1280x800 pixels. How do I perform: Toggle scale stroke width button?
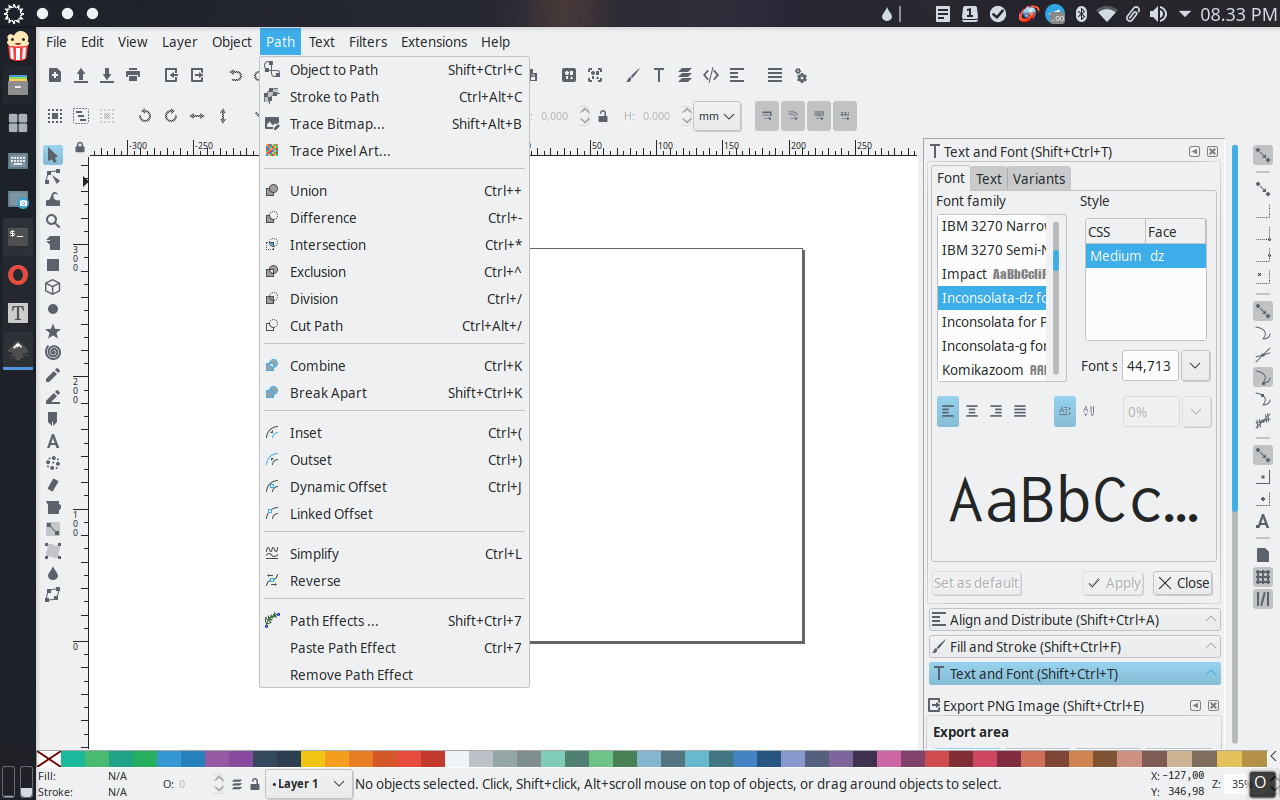click(x=767, y=116)
